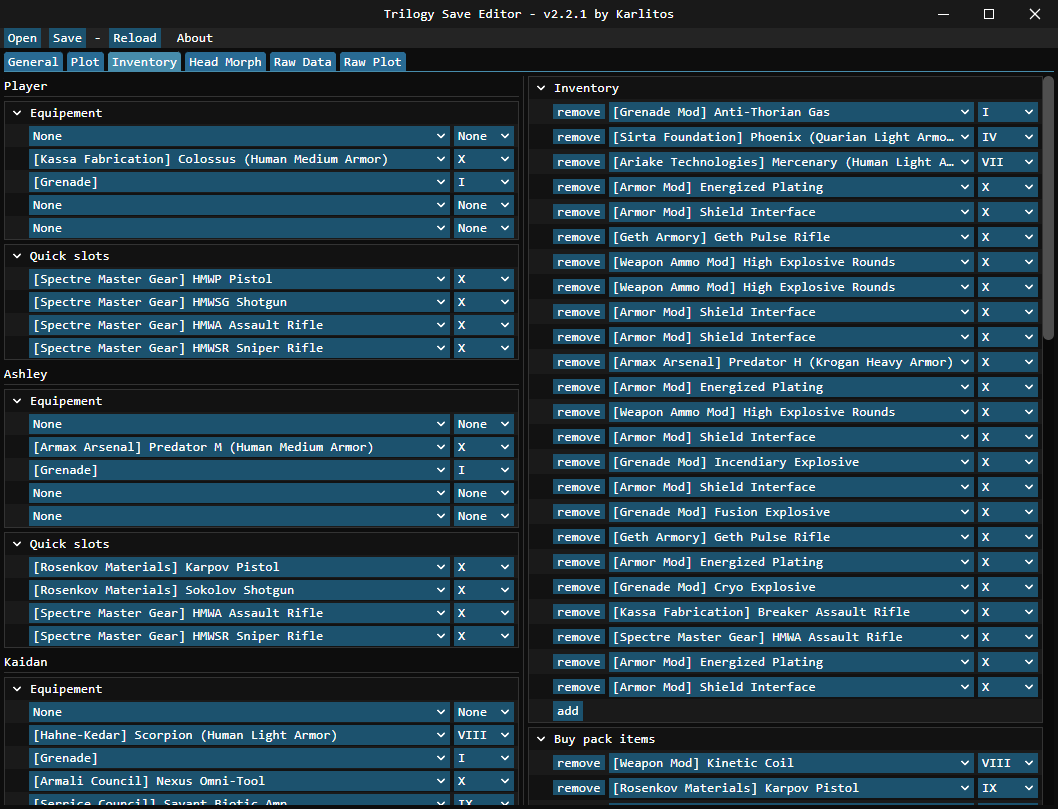Open Sokolov Shotgun item dropdown

(239, 590)
